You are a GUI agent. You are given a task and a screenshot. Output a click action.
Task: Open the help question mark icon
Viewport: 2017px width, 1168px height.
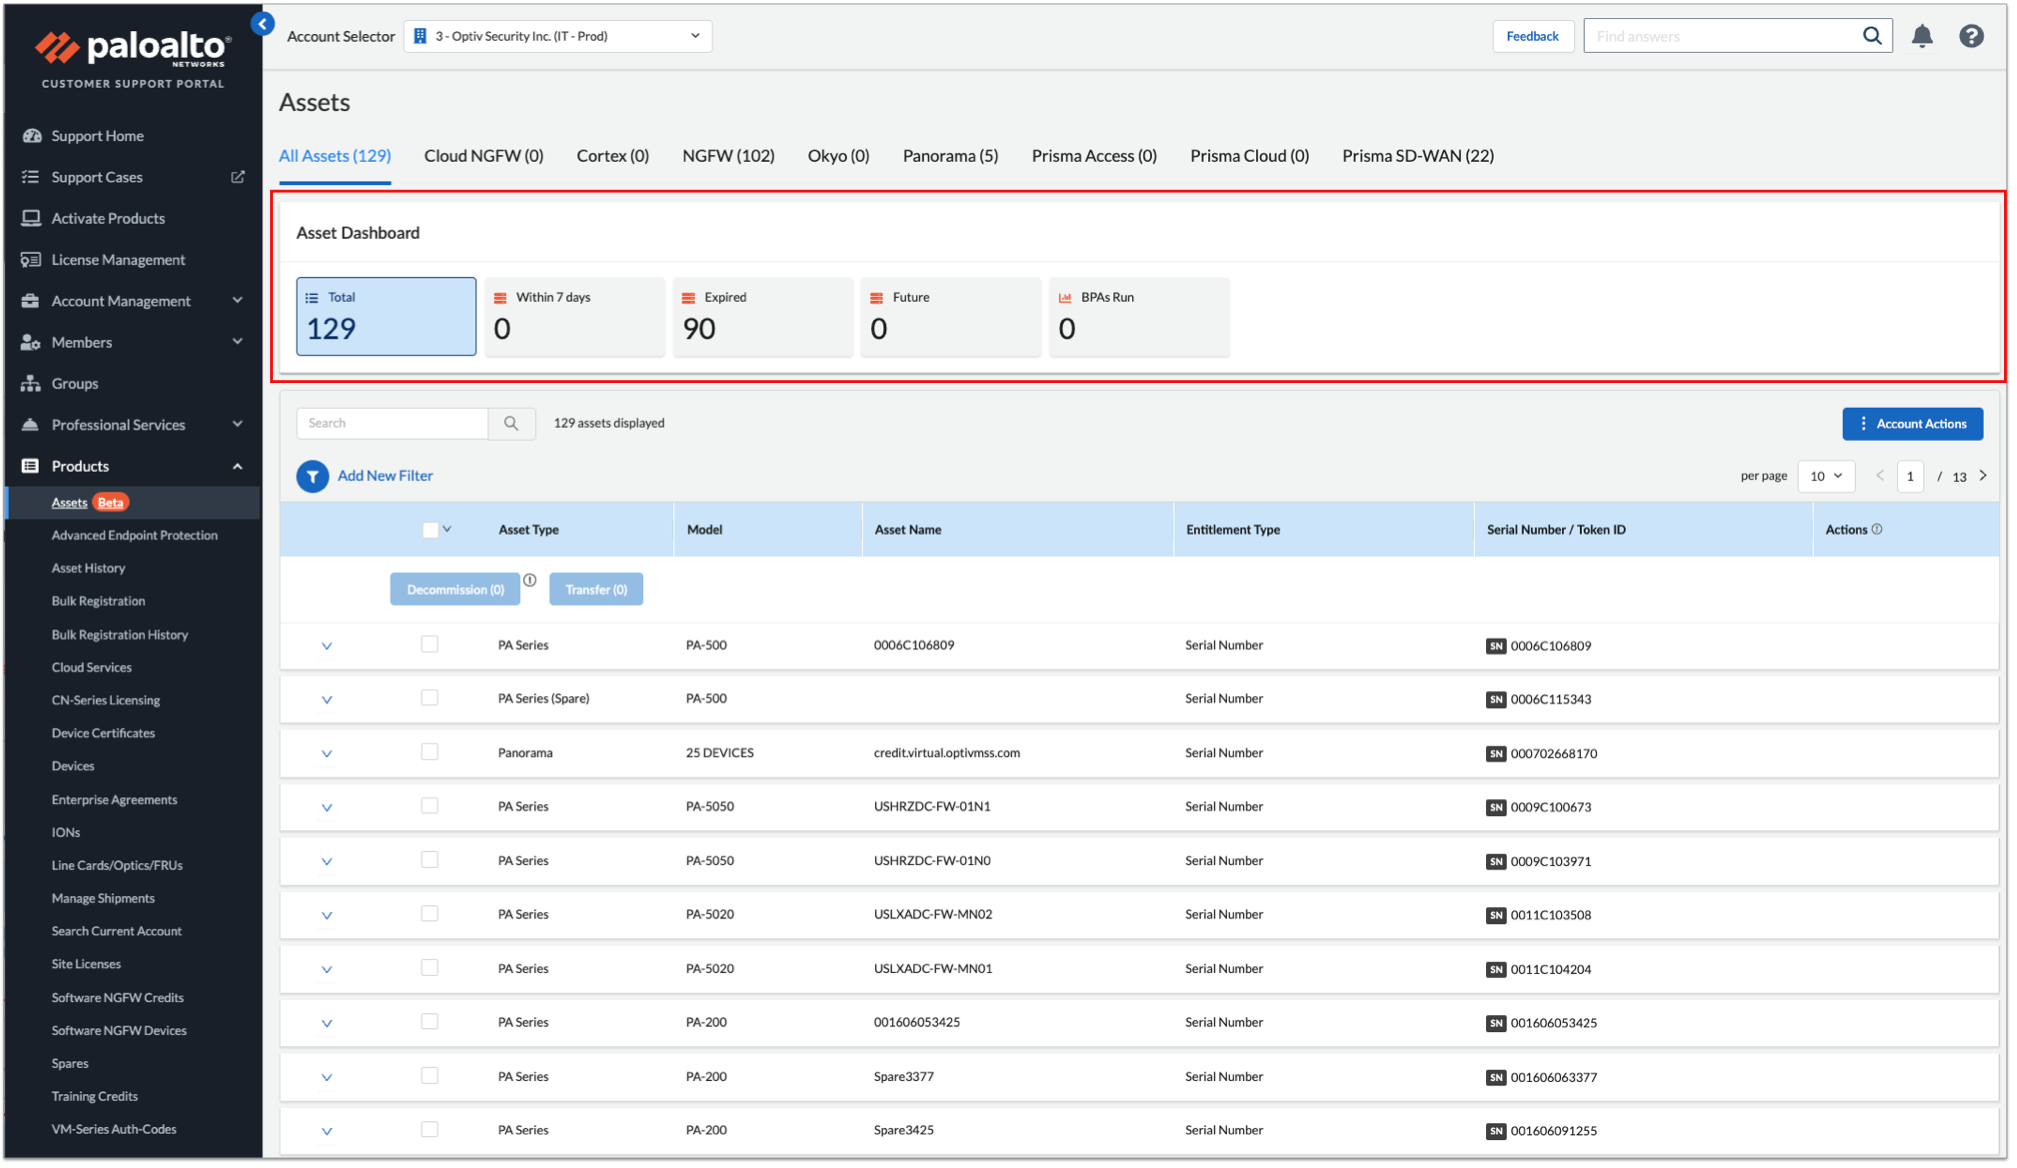point(1970,37)
